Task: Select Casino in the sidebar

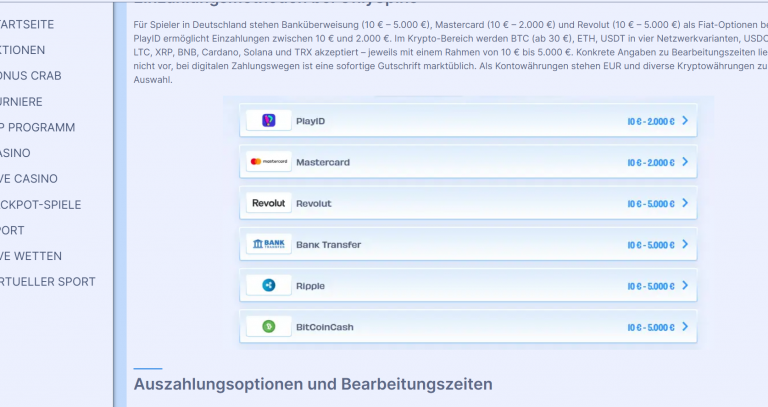Action: click(x=15, y=153)
